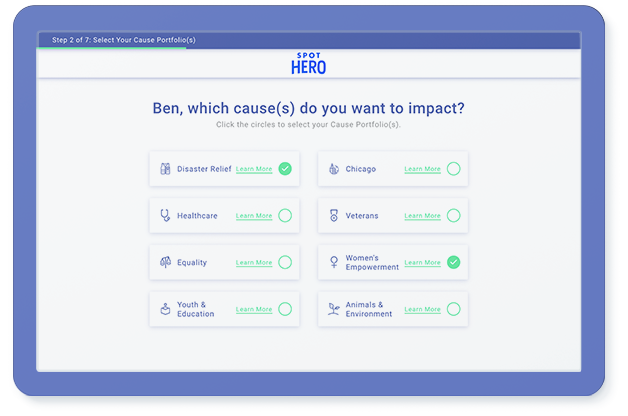The image size is (628, 416).
Task: Click the "Healthcare" label
Action: (x=197, y=216)
